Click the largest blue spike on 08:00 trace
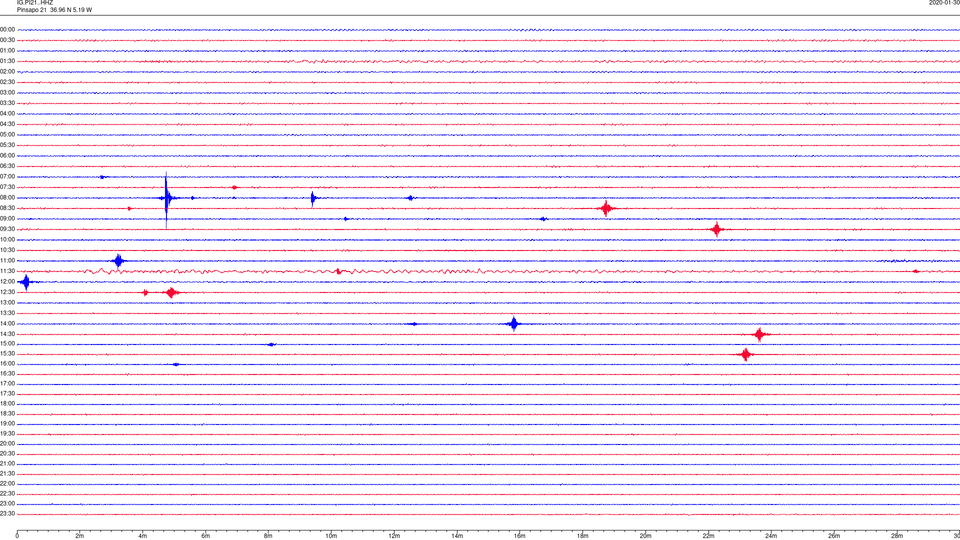The image size is (960, 540). pyautogui.click(x=166, y=200)
